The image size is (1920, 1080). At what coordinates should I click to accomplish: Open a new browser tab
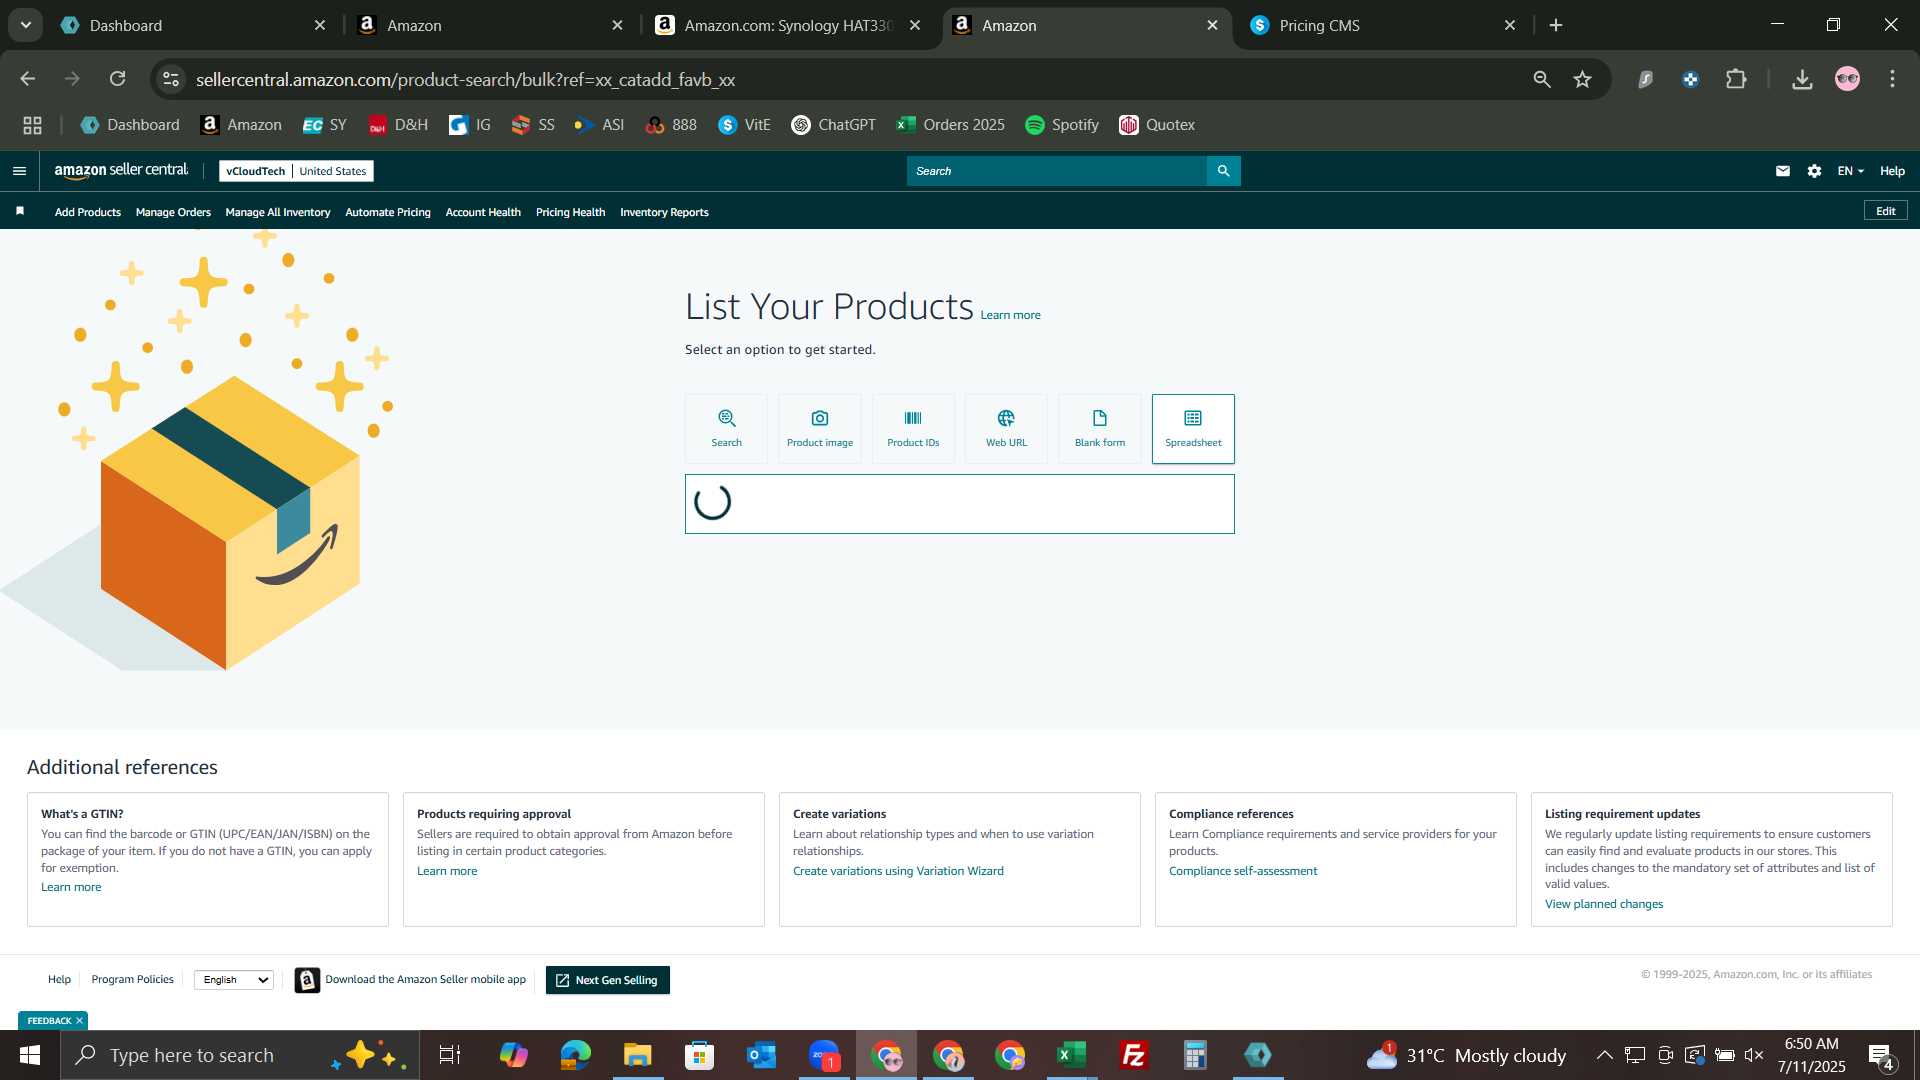(x=1556, y=25)
